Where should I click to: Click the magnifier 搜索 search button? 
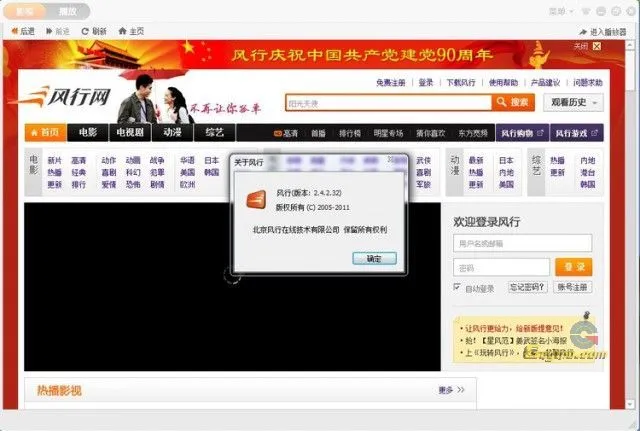[x=513, y=102]
